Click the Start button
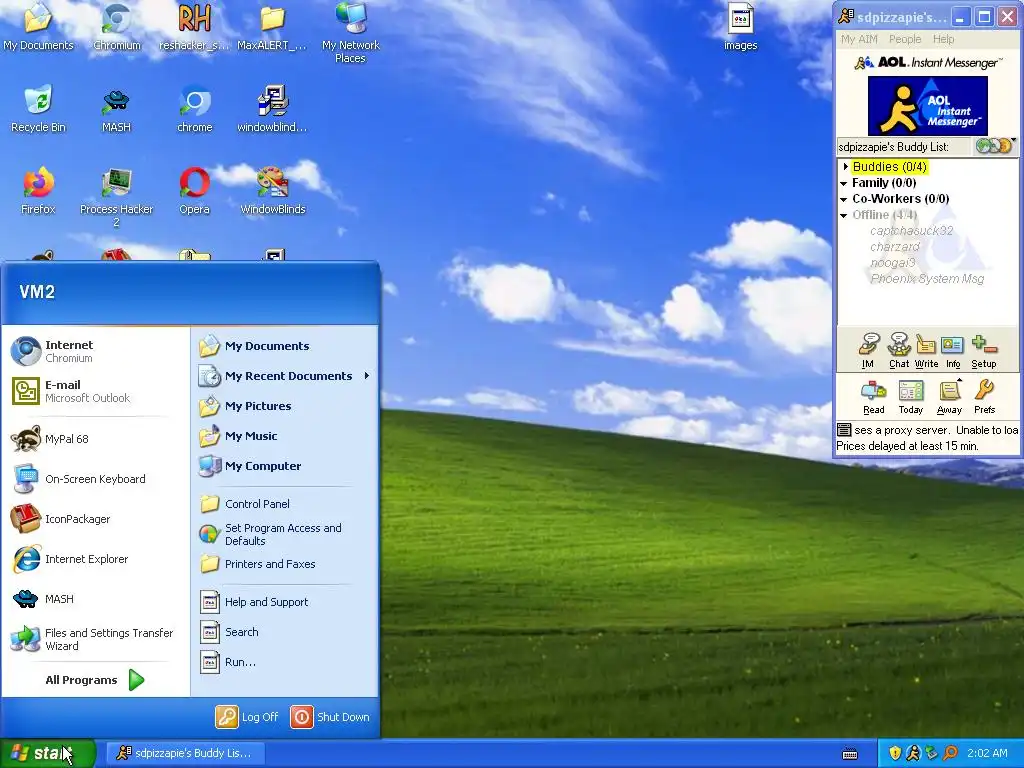 [x=48, y=753]
